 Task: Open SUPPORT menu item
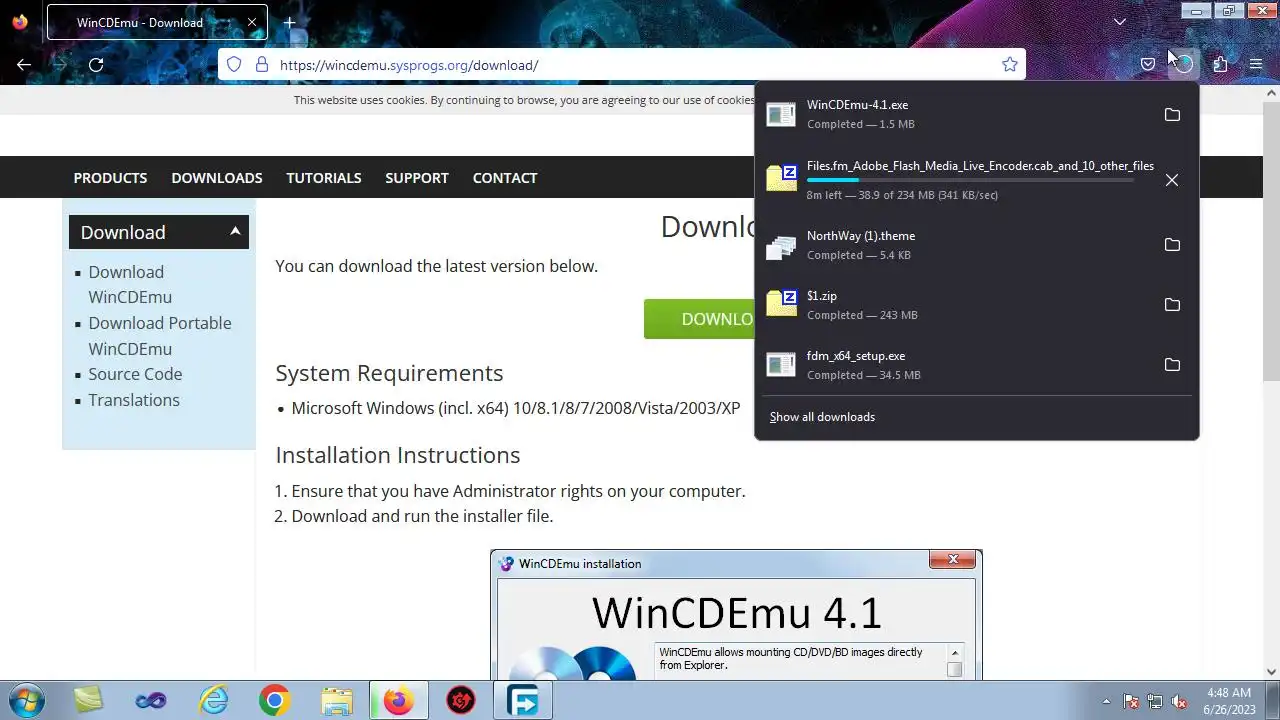(x=417, y=178)
